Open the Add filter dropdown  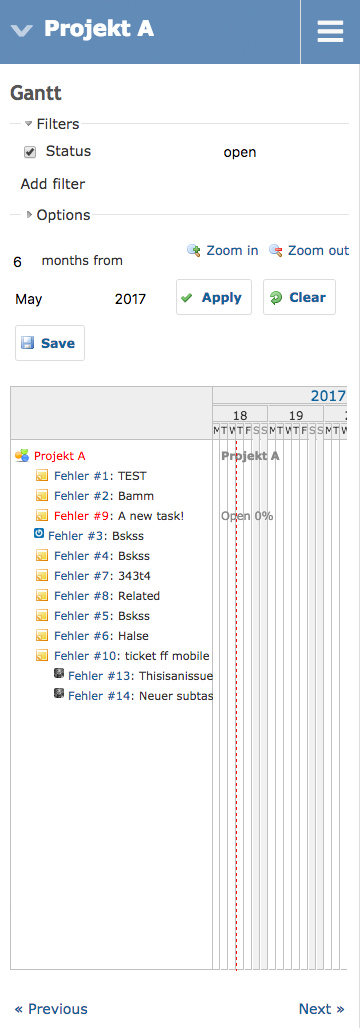coord(52,184)
